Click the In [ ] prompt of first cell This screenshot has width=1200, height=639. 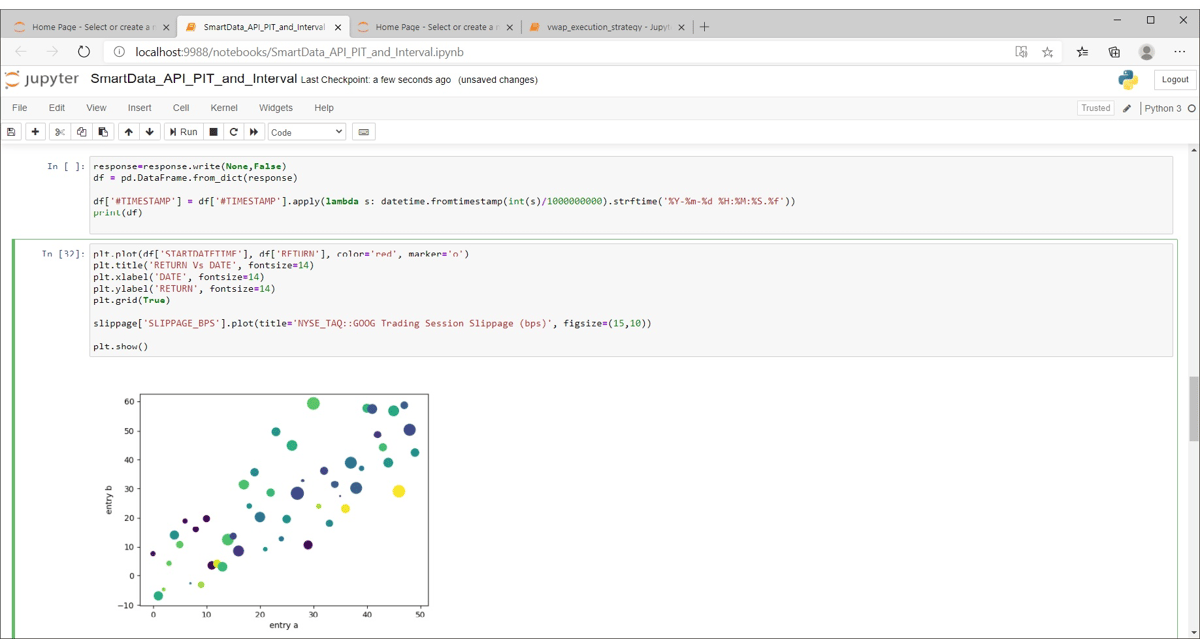coord(66,166)
